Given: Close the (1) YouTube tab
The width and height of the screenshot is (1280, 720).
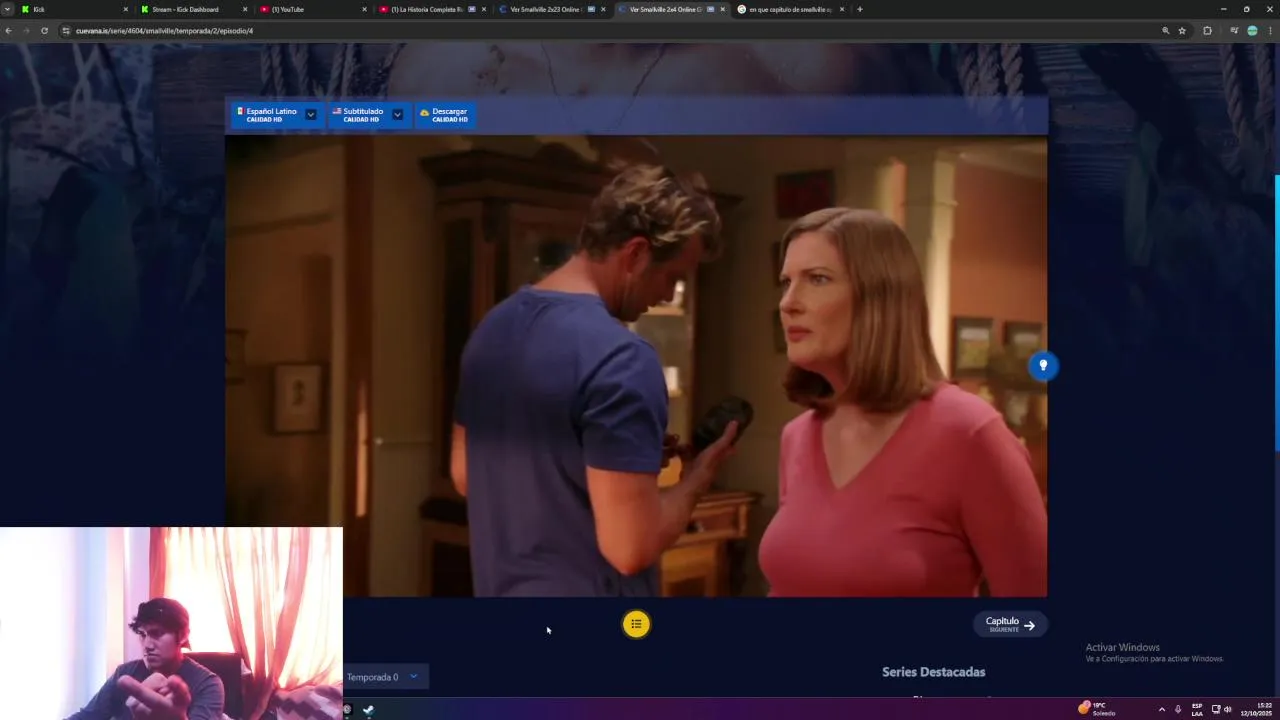Looking at the screenshot, I should click(363, 9).
